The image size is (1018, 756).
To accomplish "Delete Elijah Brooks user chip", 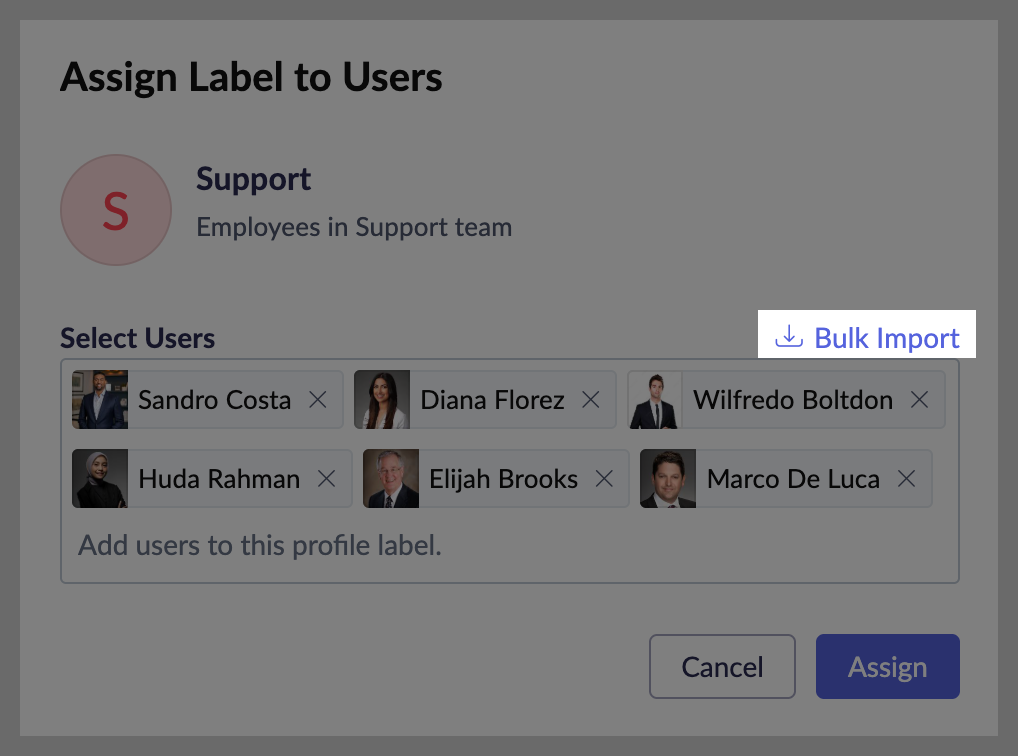I will tap(604, 479).
